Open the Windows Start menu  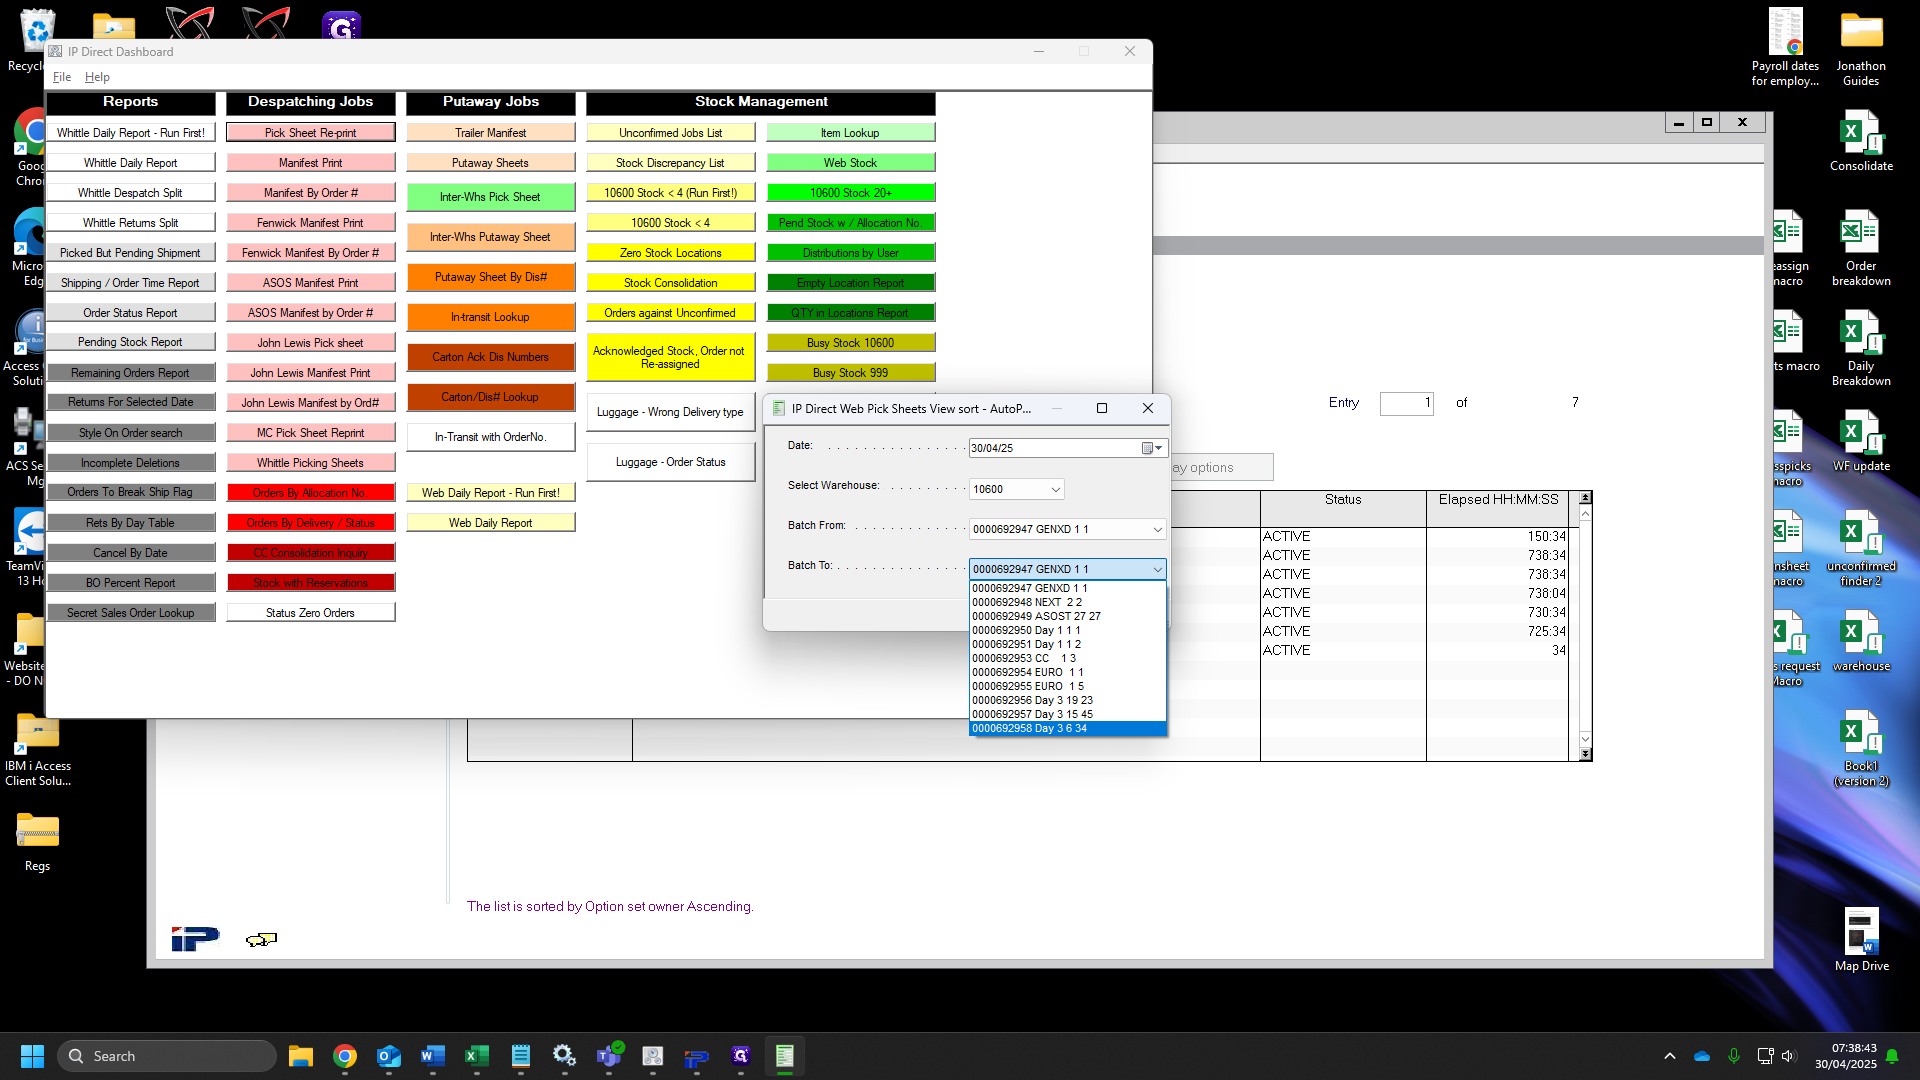32,1056
